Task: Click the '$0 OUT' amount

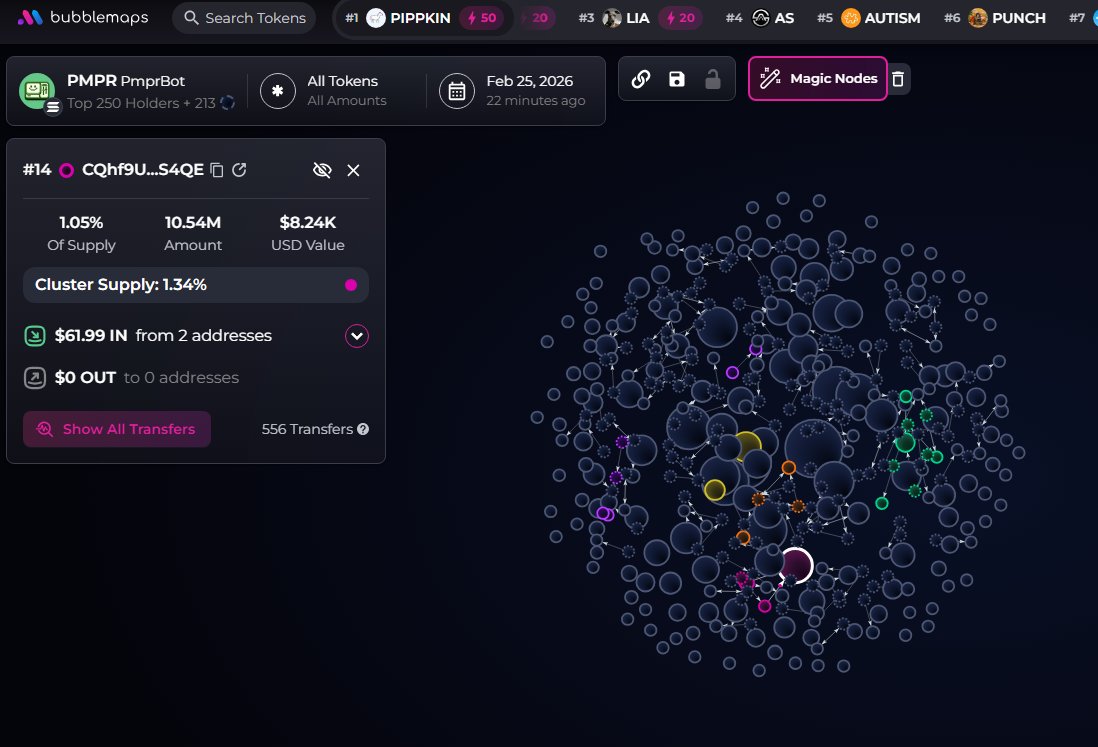Action: (85, 378)
